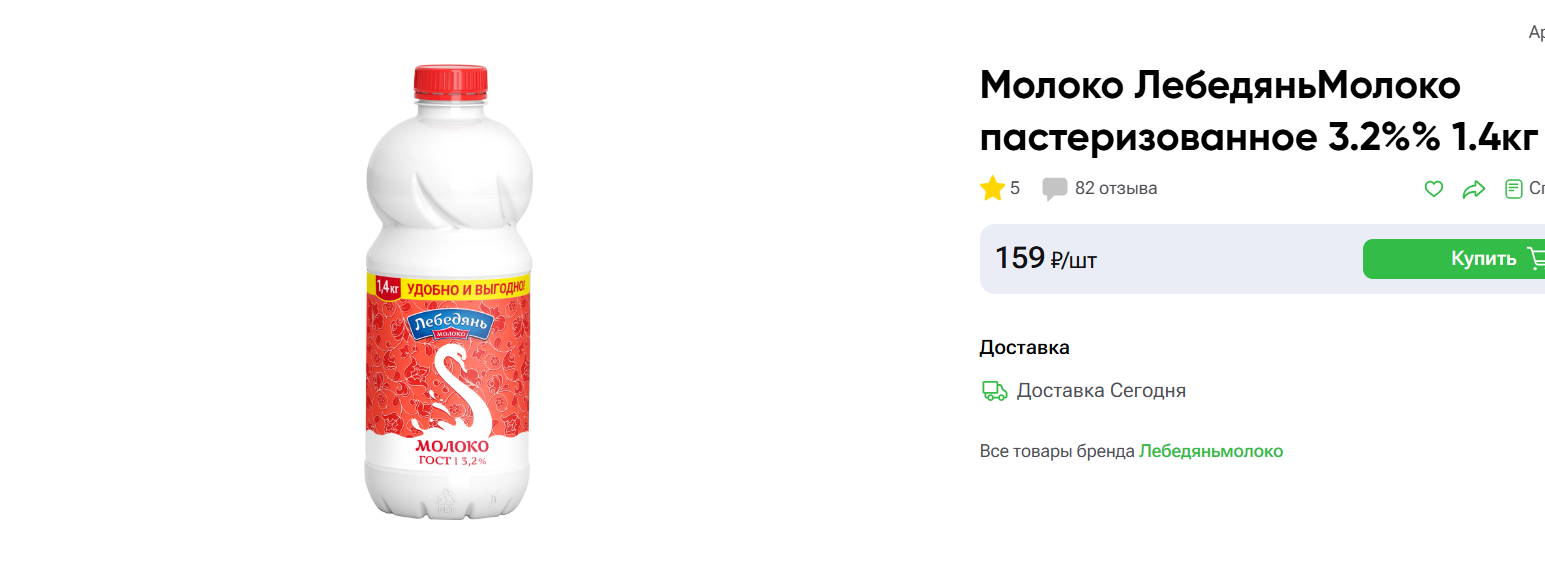Click the green delivery truck icon

click(994, 391)
